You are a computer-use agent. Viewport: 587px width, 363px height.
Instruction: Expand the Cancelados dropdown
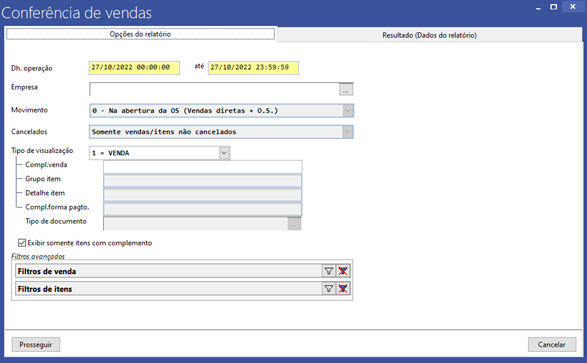pyautogui.click(x=348, y=132)
